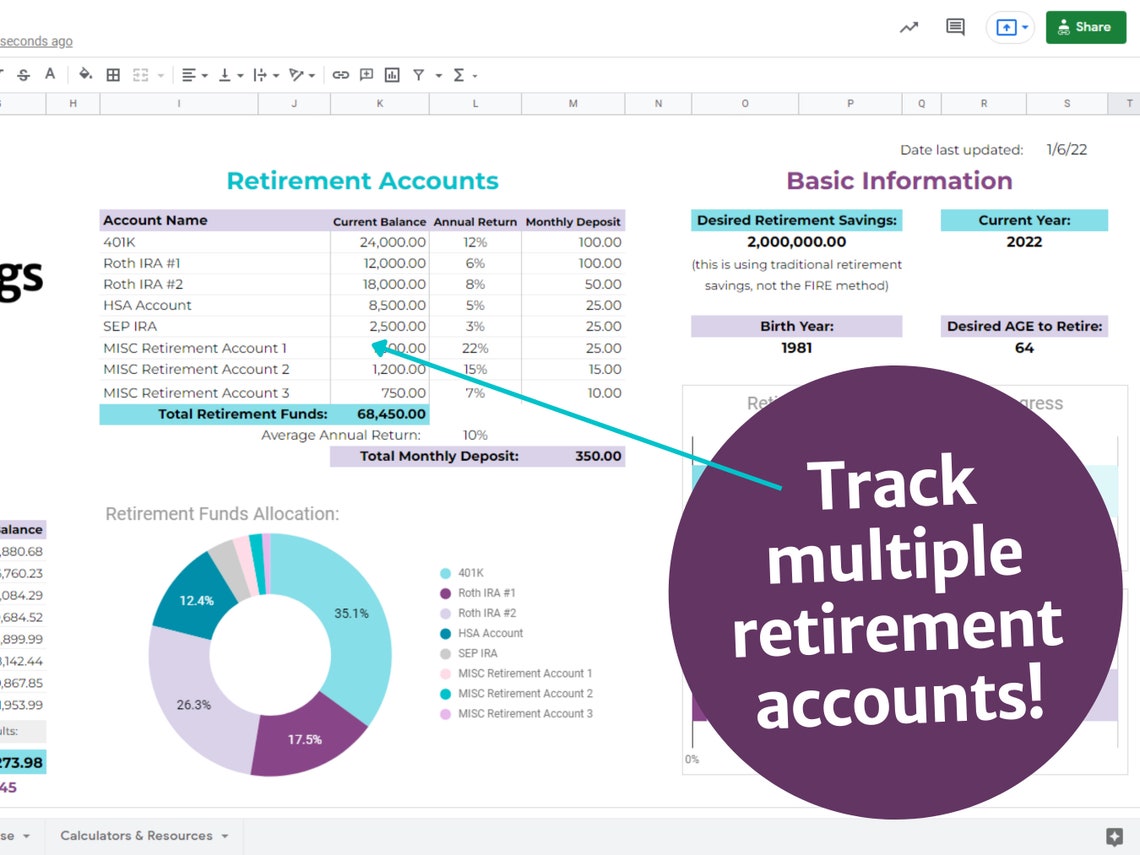Open the 'seconds ago' edit history link

(36, 41)
